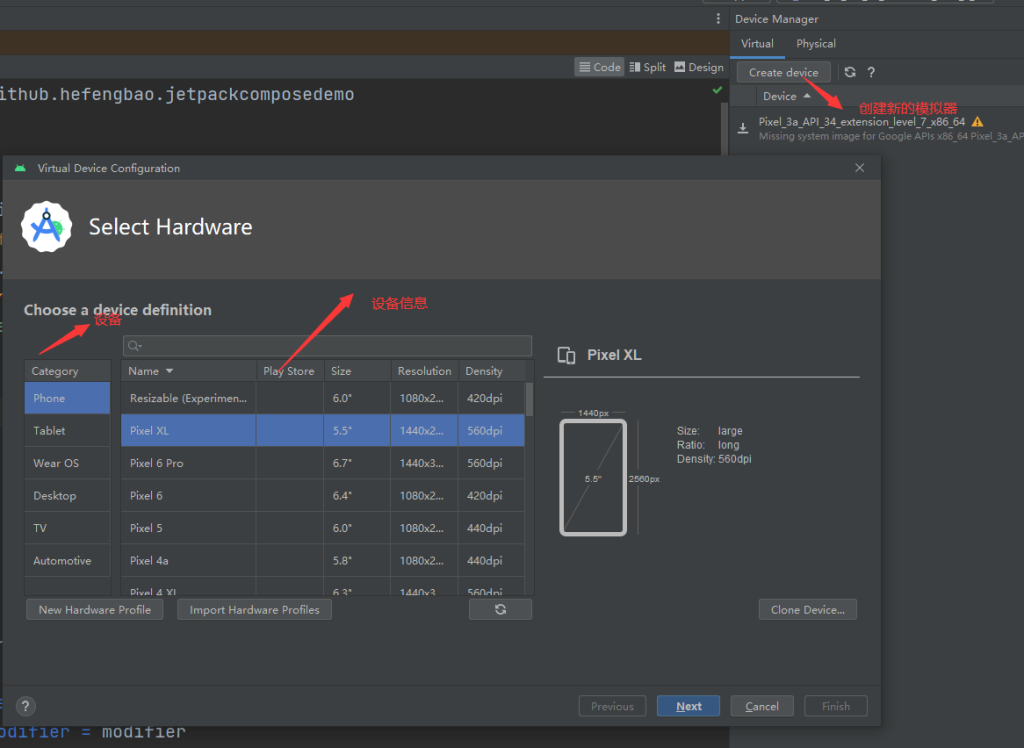Click the Create device button
Screen dimensions: 1024x748
tap(783, 72)
